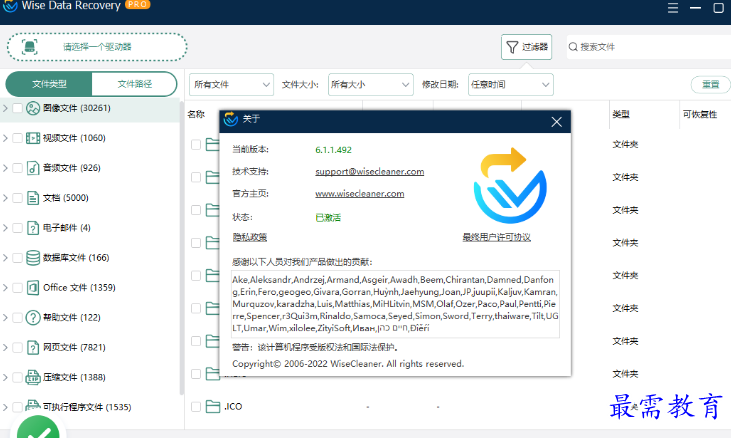The width and height of the screenshot is (731, 438).
Task: Open the www.wisecleaner.com homepage link
Action: pos(359,193)
